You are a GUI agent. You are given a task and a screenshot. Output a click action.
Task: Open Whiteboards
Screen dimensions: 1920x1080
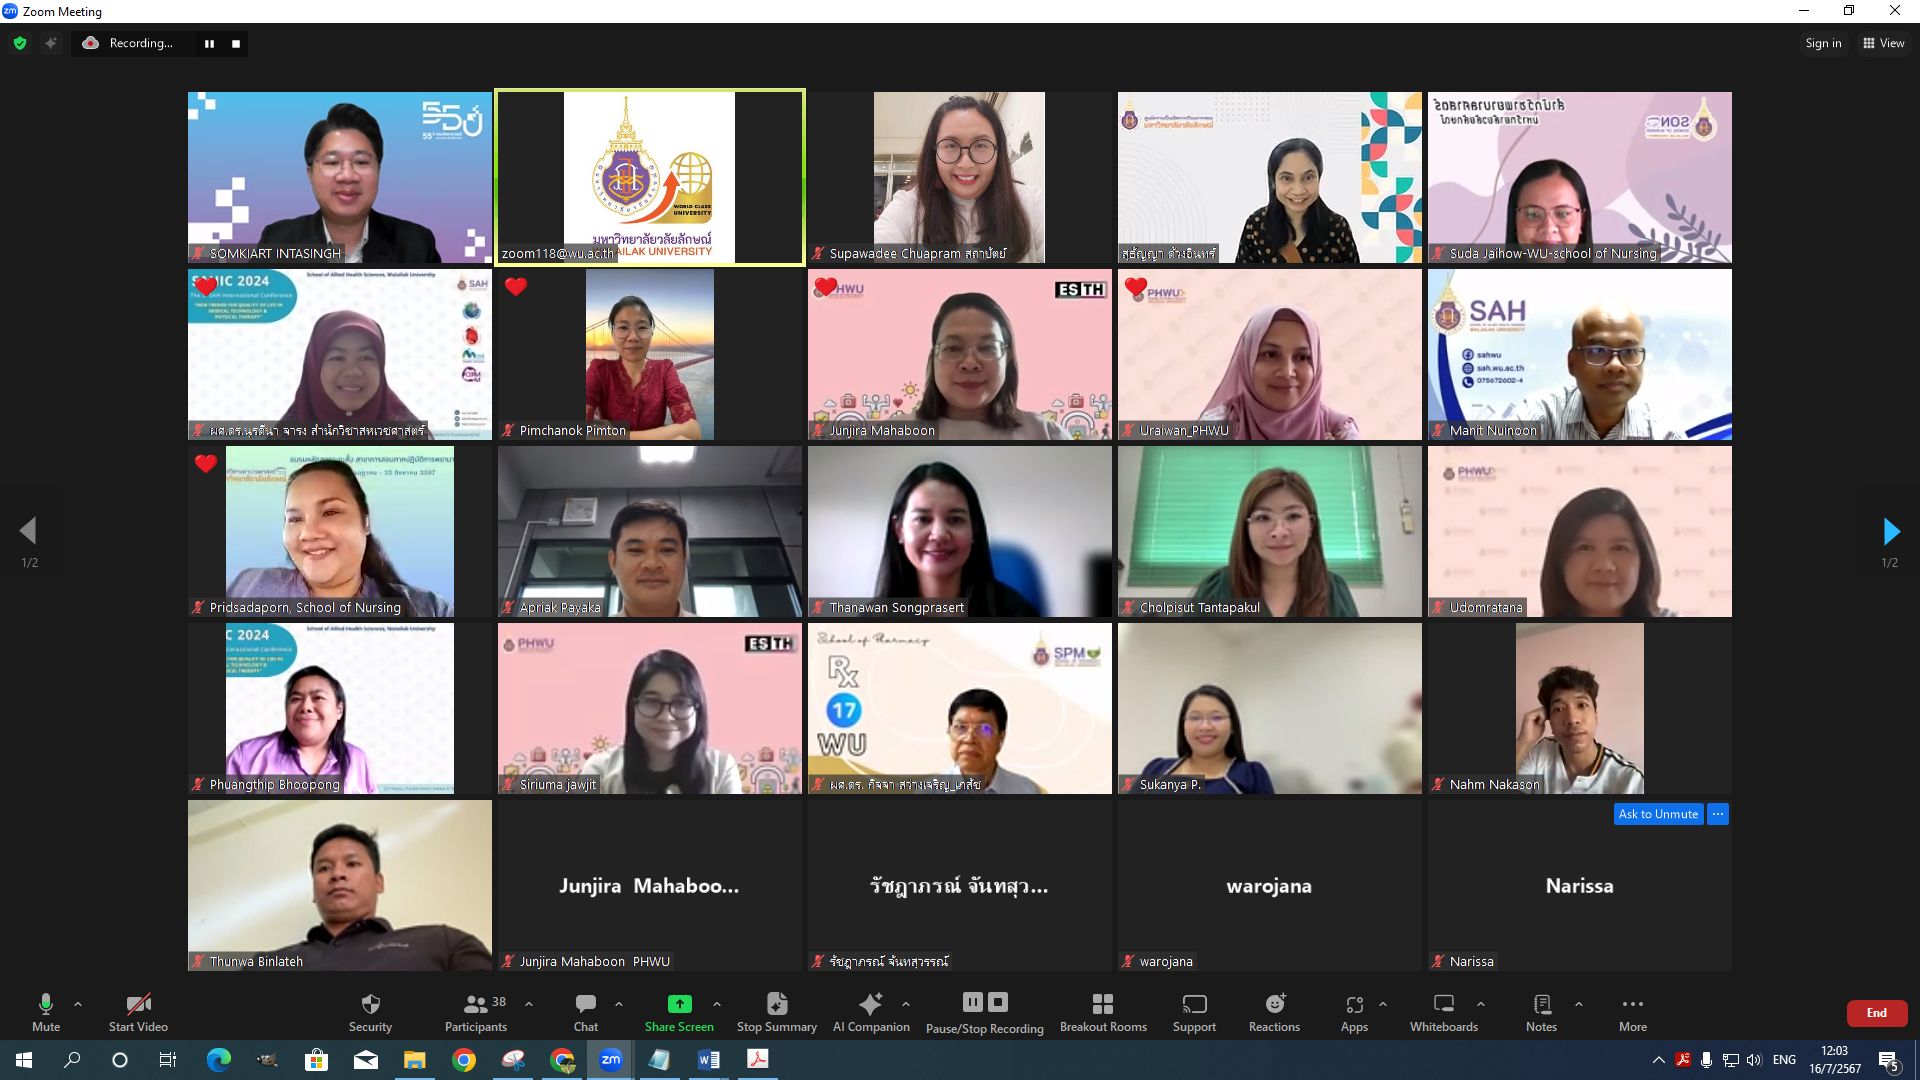1443,1004
